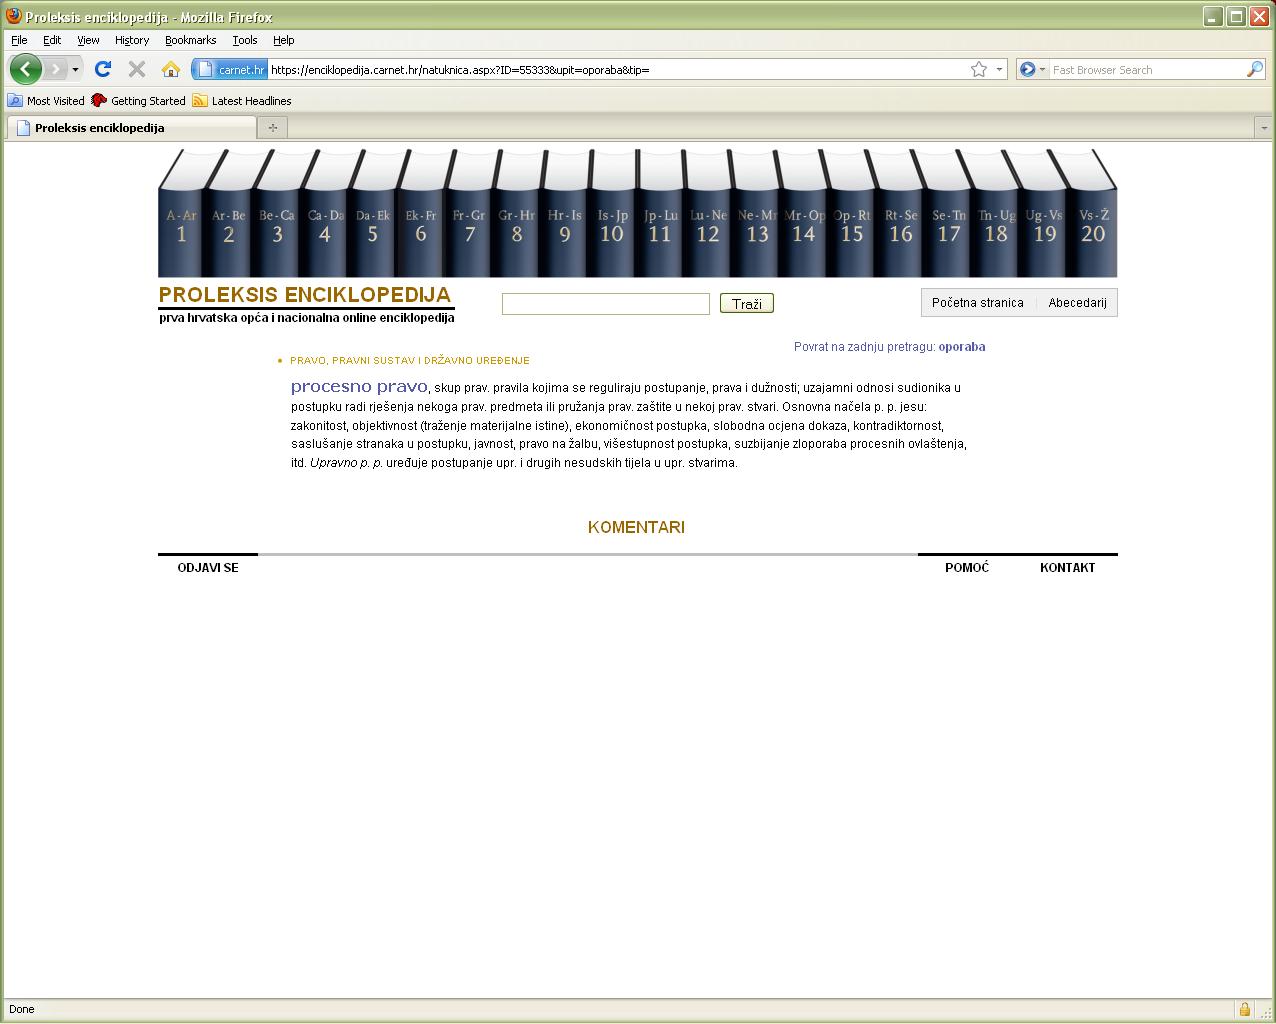Open the history dropdown beside Forward button
Viewport: 1276px width, 1024px height.
pyautogui.click(x=75, y=69)
